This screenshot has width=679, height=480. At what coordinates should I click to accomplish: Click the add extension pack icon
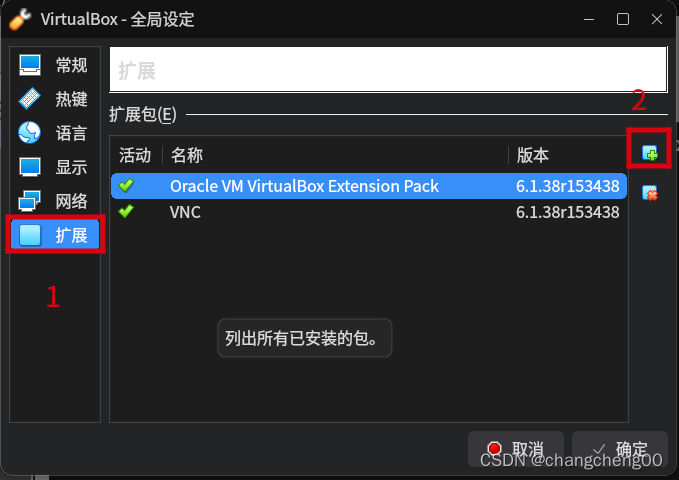coord(650,152)
